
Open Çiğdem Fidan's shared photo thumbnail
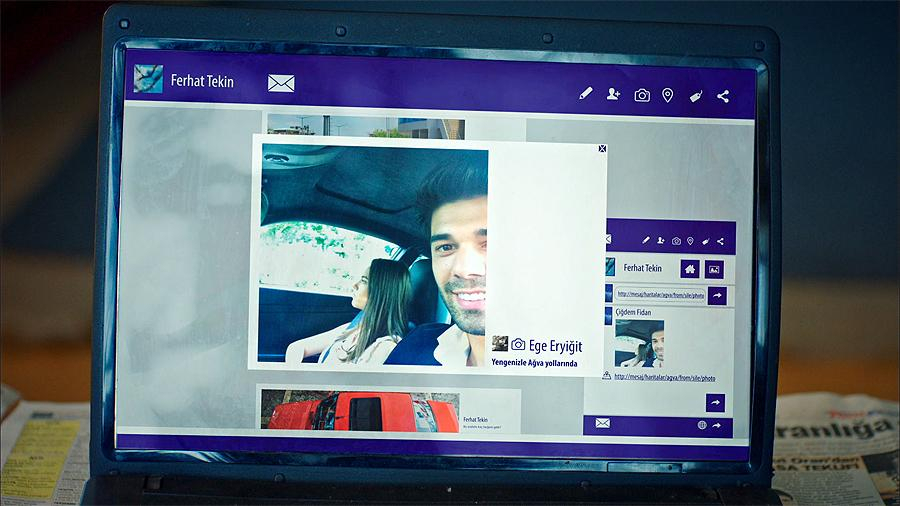click(x=639, y=343)
